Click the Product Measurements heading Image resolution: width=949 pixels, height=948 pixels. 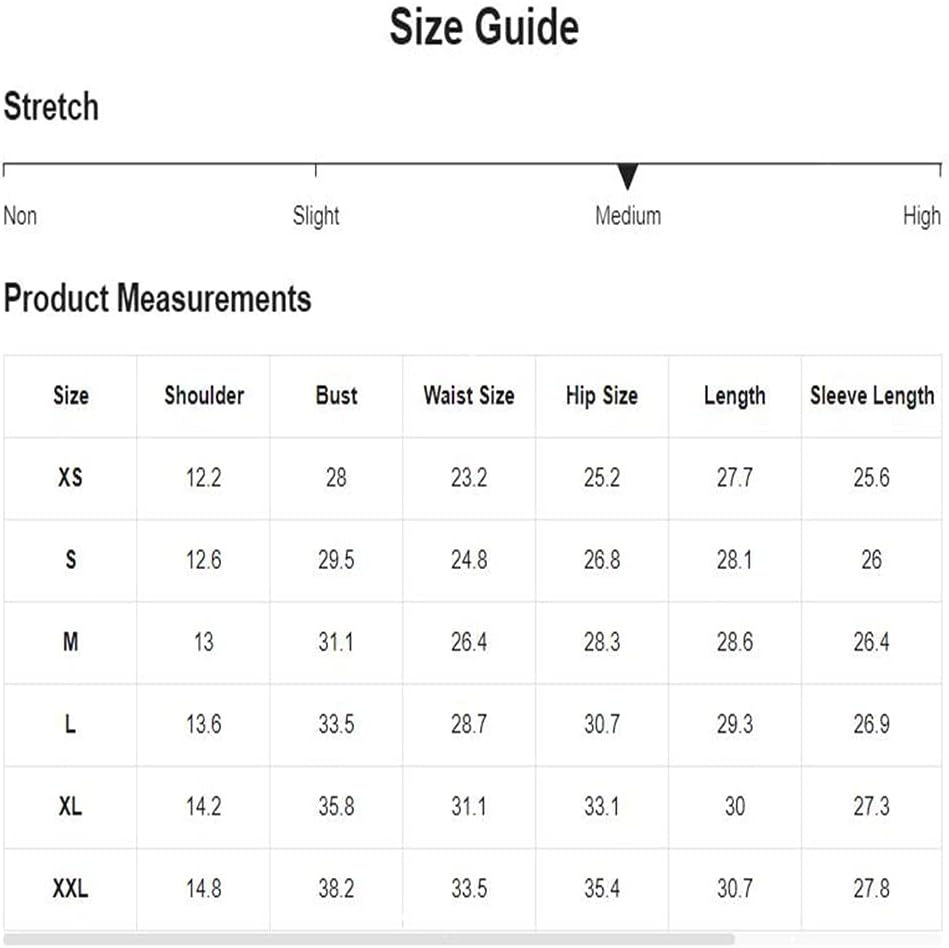point(157,298)
